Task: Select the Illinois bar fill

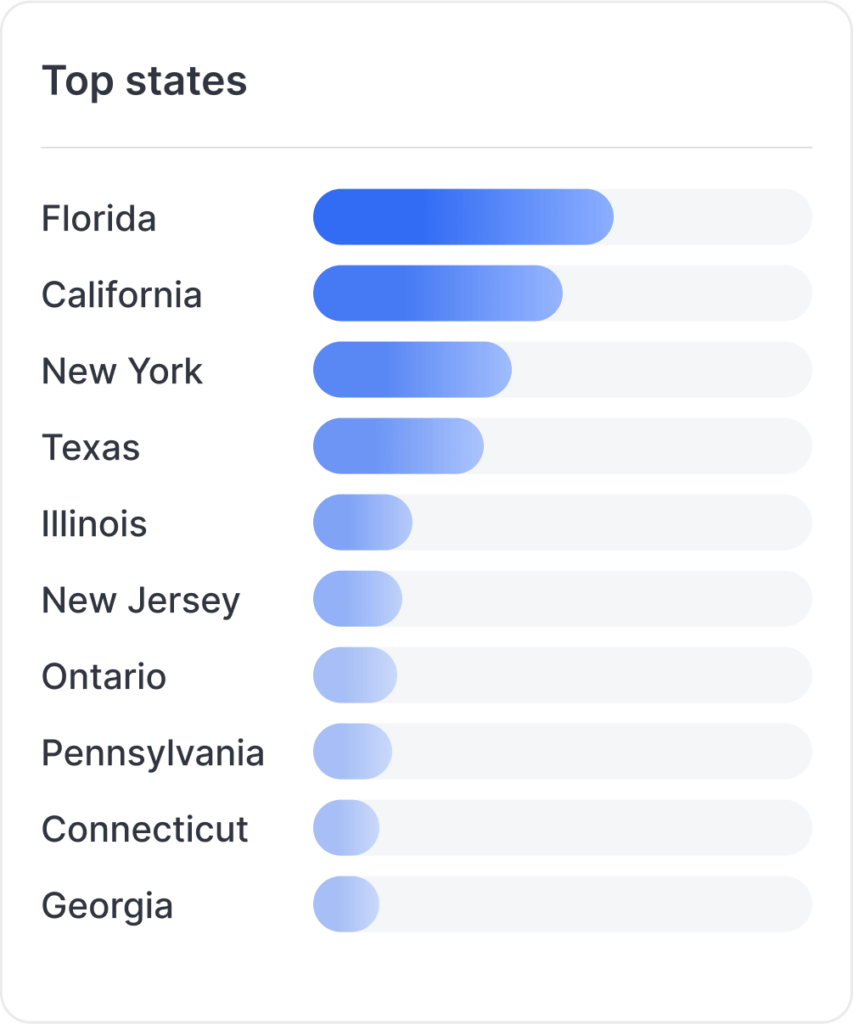Action: (362, 523)
